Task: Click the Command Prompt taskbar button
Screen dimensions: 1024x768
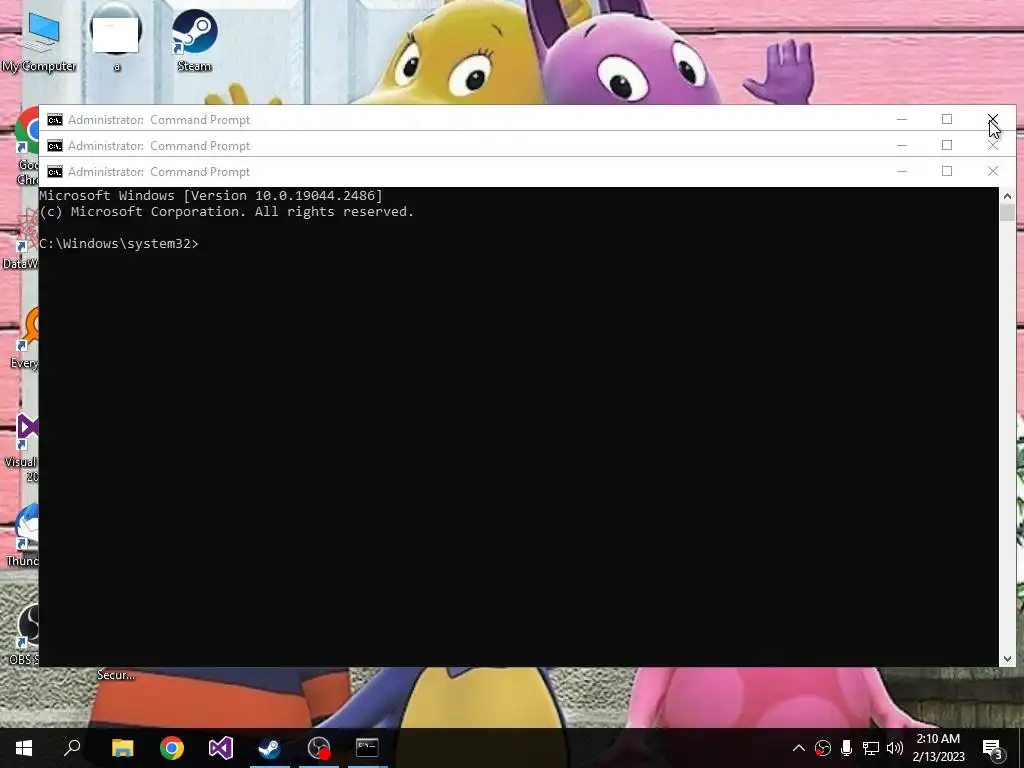Action: click(x=367, y=748)
